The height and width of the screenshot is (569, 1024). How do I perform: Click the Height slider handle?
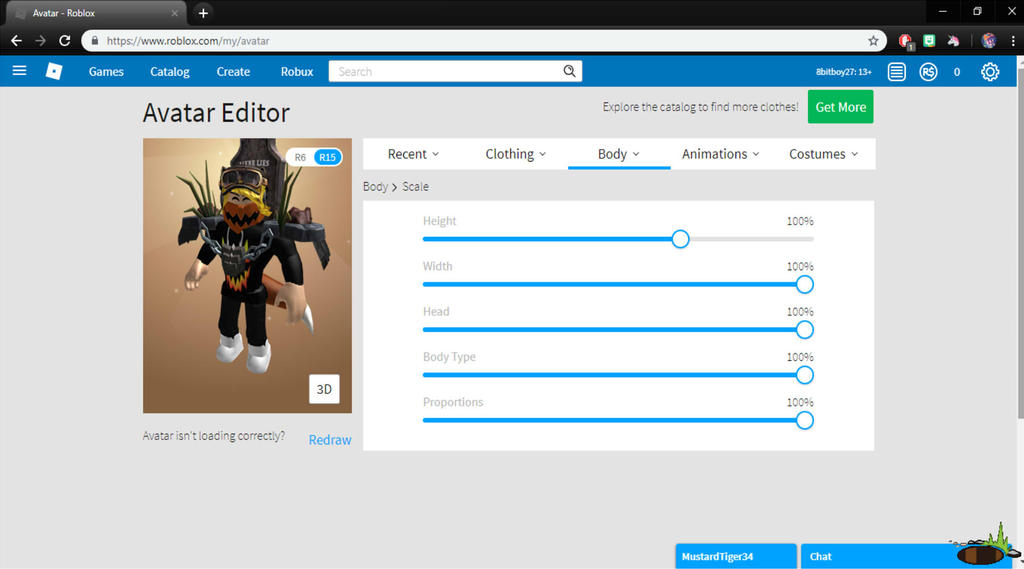click(680, 239)
